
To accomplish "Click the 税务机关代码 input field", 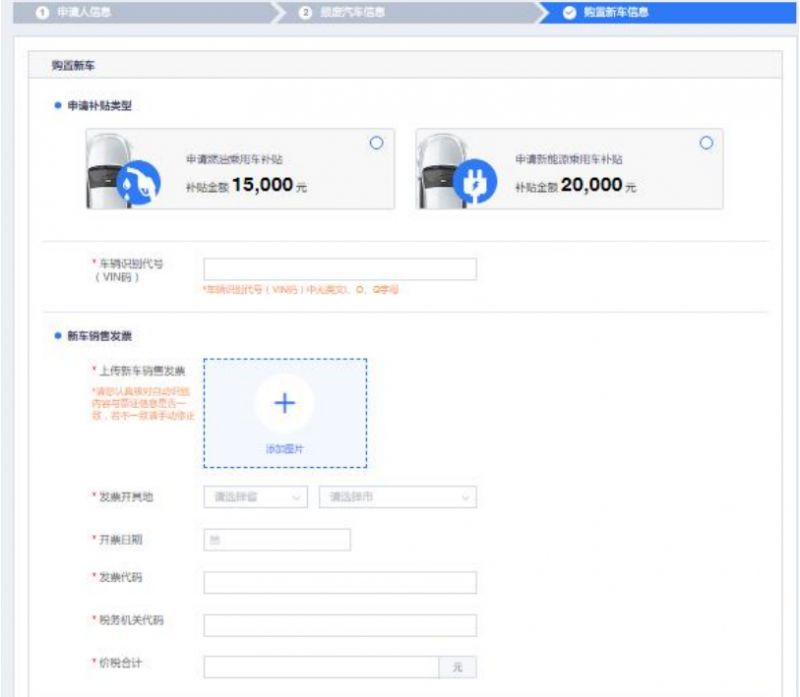I will click(x=340, y=625).
